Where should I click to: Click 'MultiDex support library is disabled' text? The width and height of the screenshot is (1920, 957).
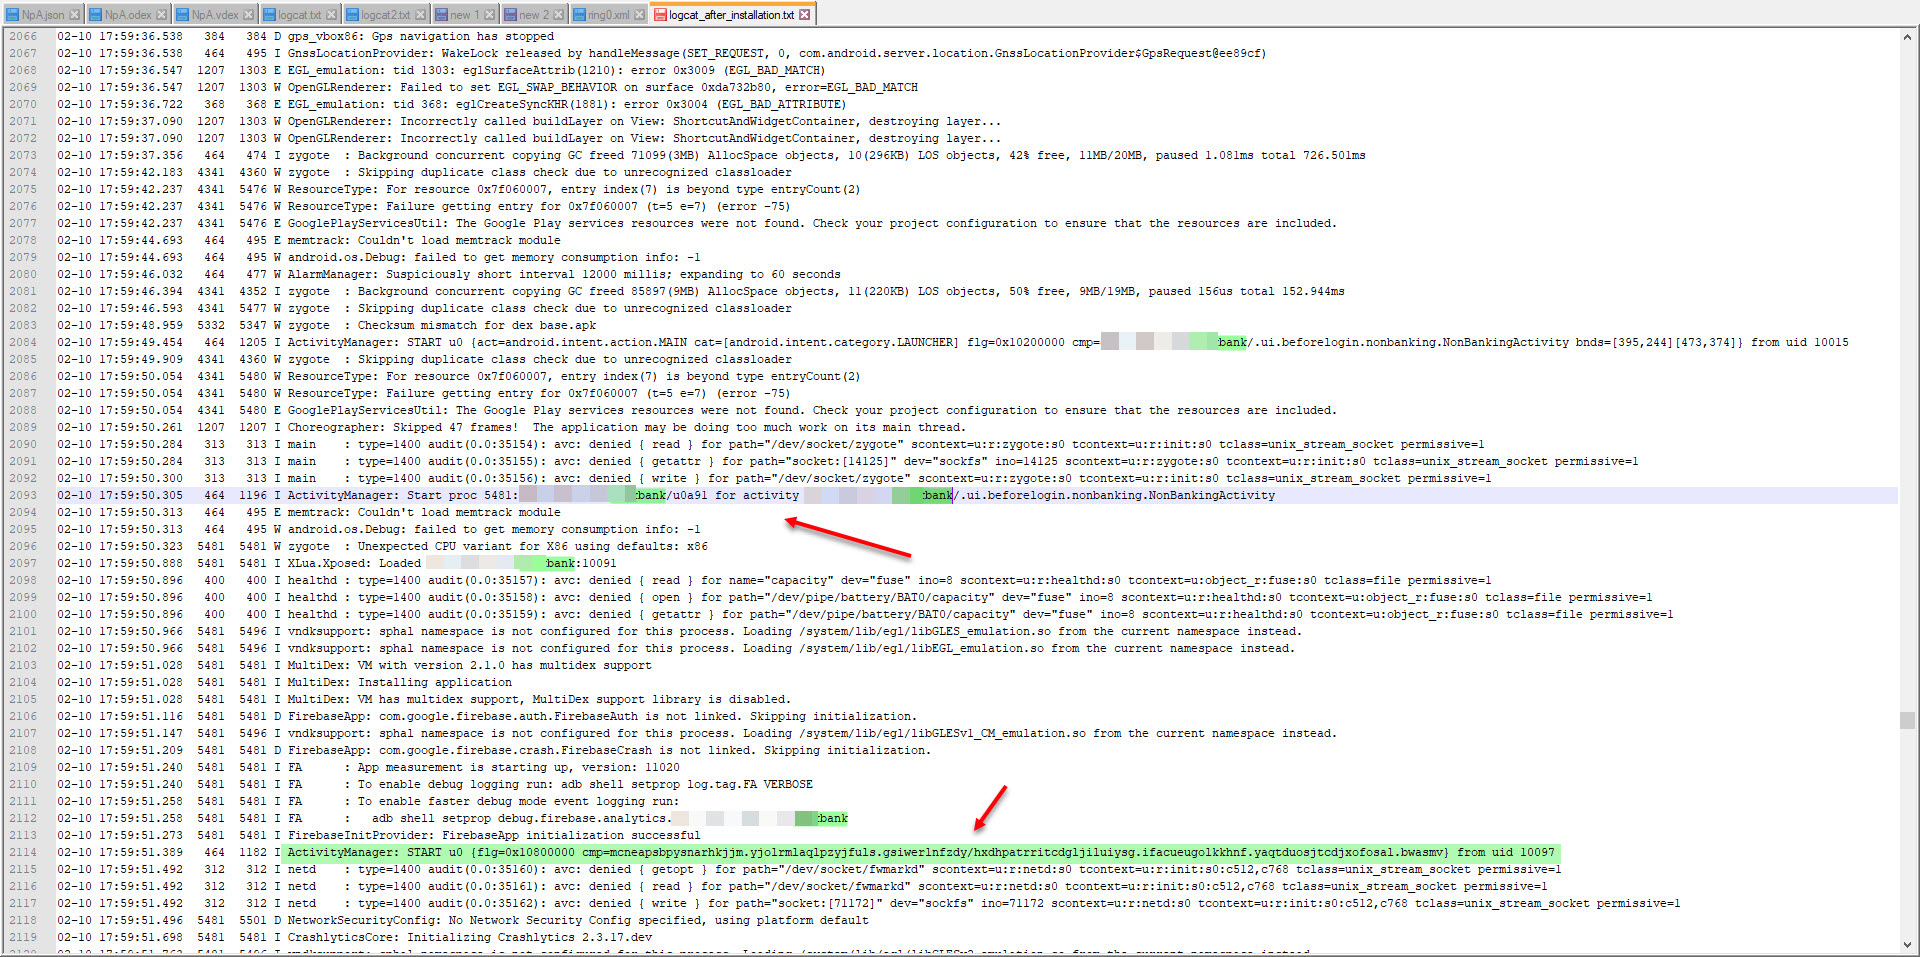[661, 699]
